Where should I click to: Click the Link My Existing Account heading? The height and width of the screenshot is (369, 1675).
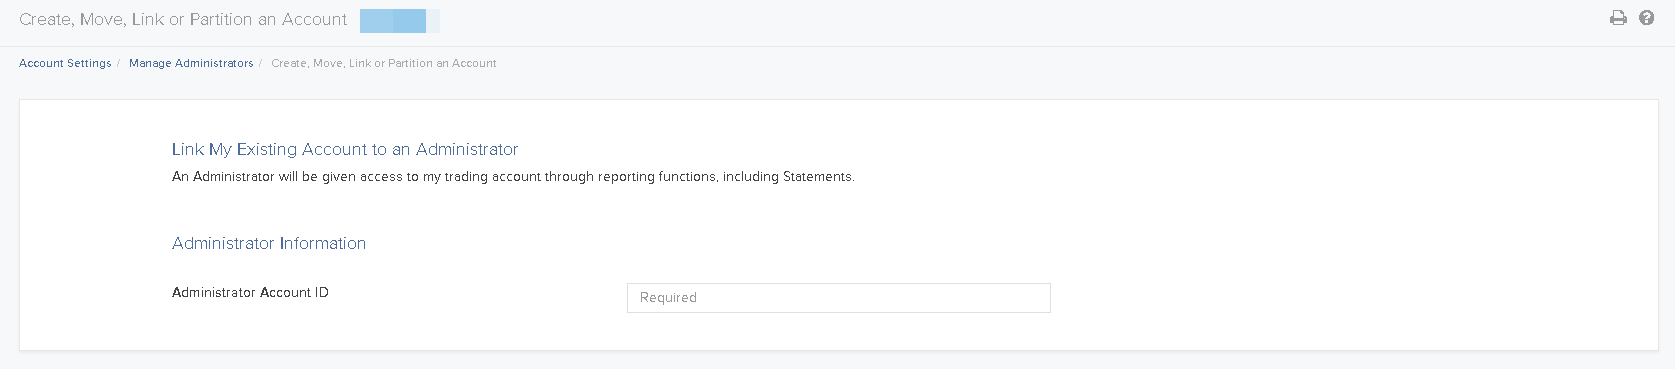coord(345,149)
